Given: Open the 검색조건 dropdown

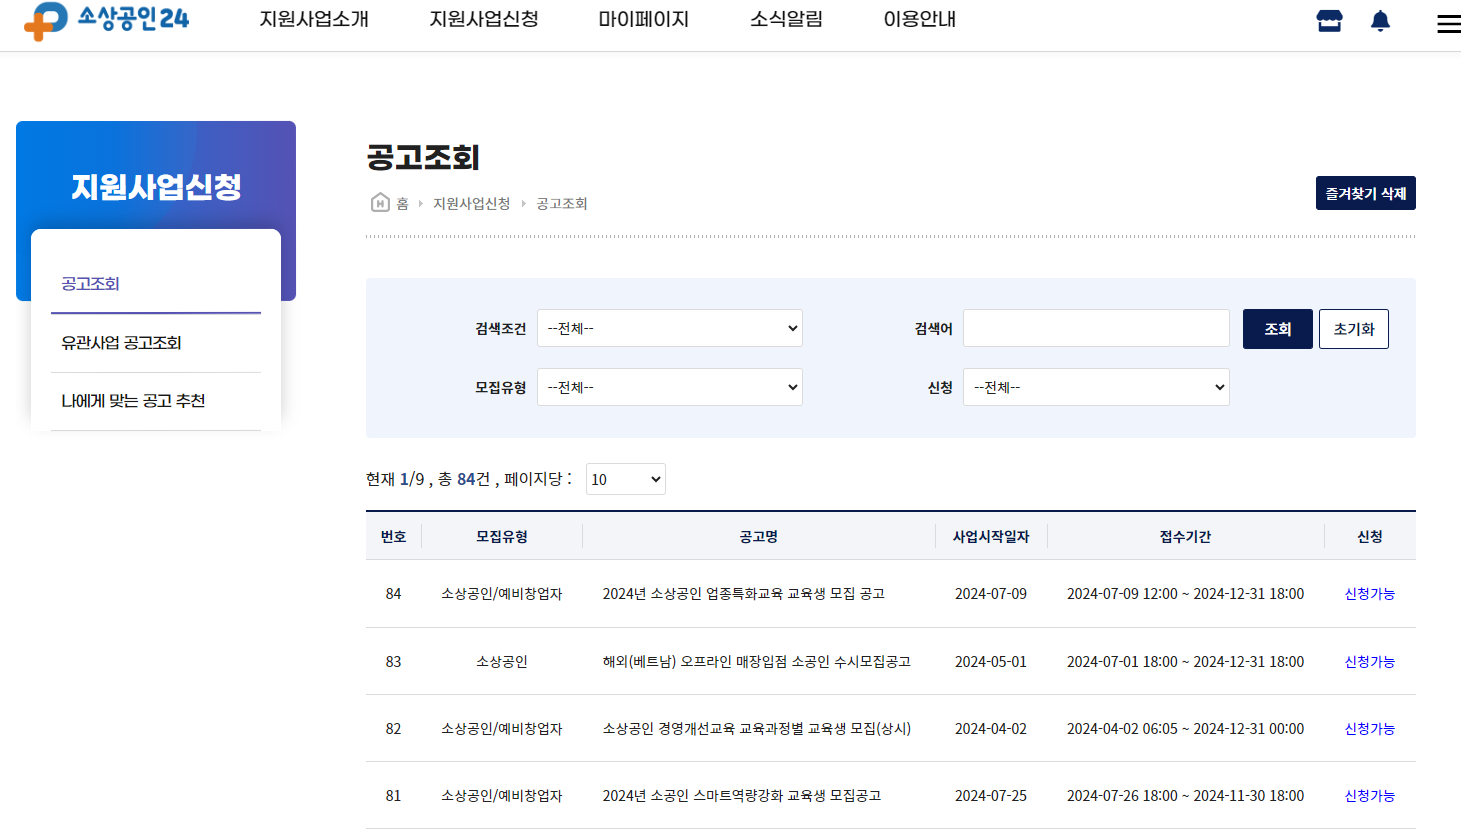Looking at the screenshot, I should point(669,328).
